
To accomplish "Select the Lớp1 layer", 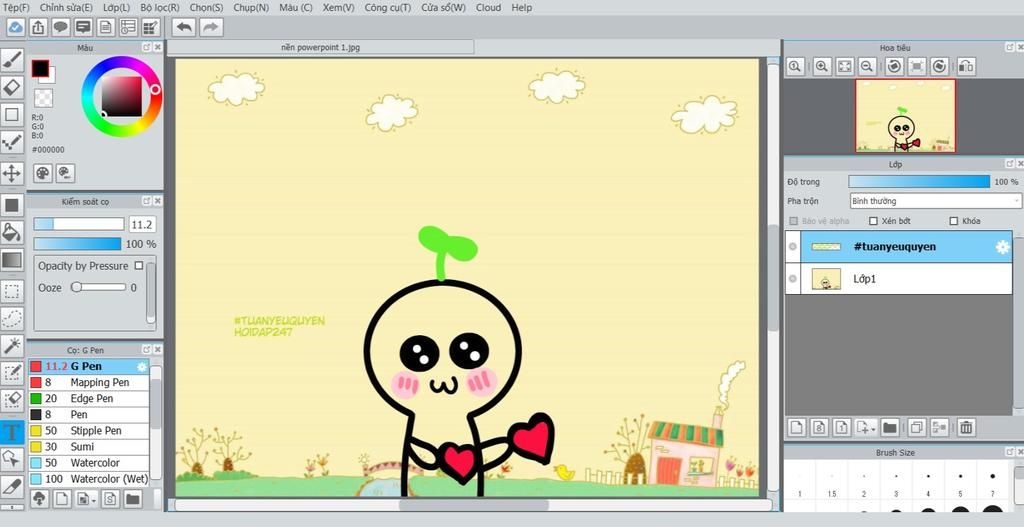I will point(899,279).
